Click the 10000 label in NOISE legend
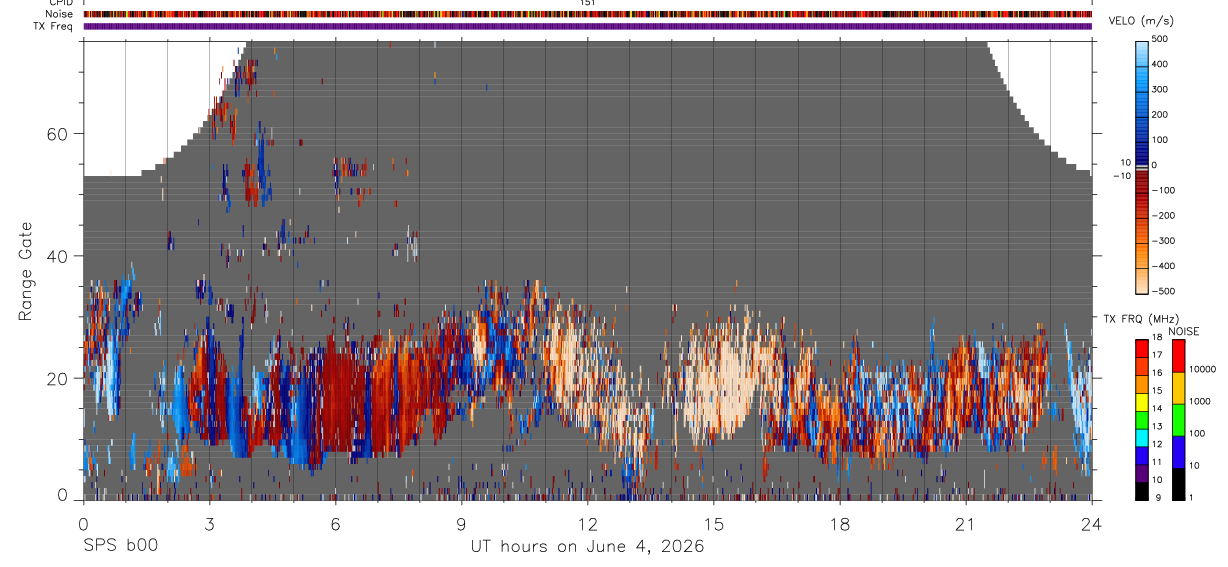1228x567 pixels. pos(1204,370)
